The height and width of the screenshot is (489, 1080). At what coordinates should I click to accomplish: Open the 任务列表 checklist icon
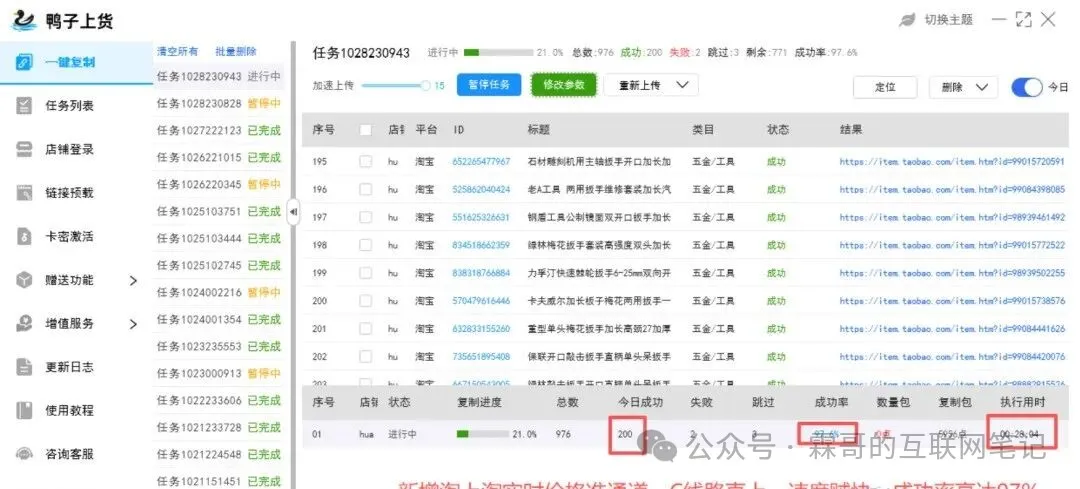(24, 105)
